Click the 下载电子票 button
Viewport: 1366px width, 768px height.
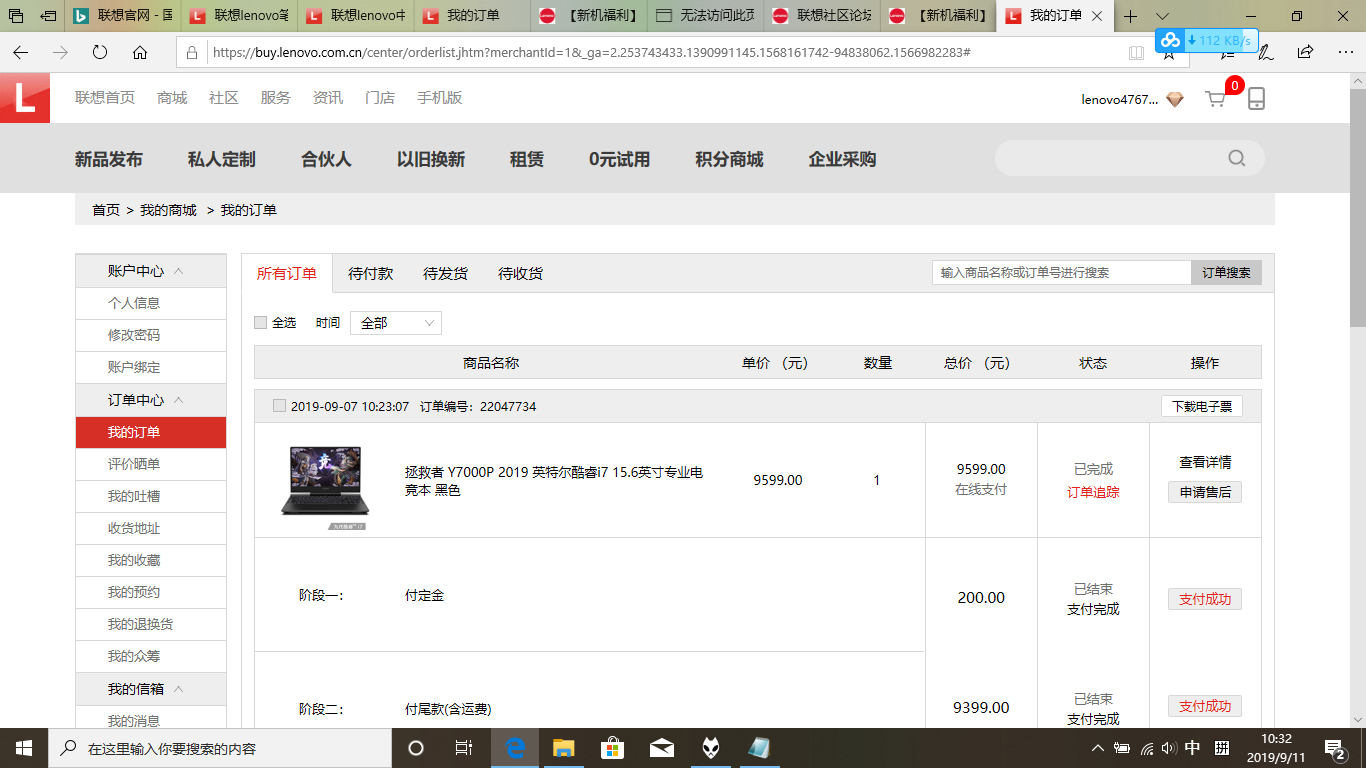[1202, 406]
